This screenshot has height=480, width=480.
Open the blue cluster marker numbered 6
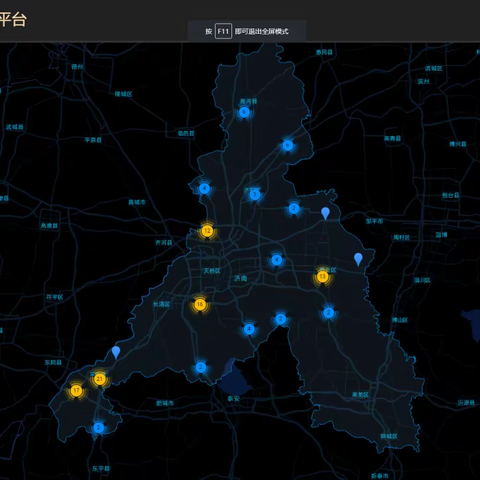288,145
